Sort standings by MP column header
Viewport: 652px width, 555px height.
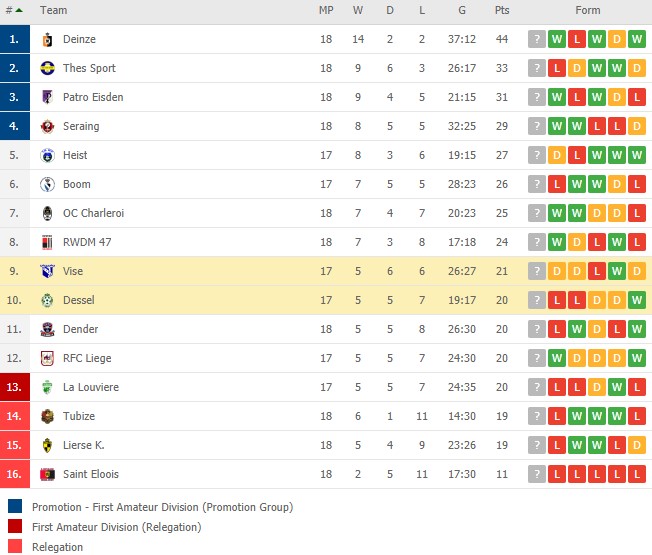click(x=326, y=10)
